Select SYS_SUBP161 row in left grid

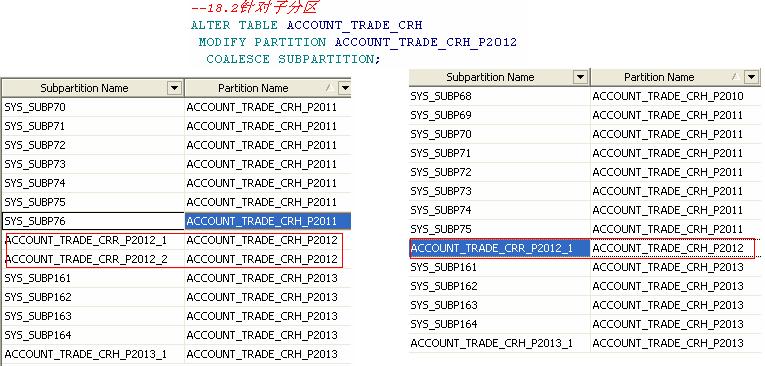176,278
